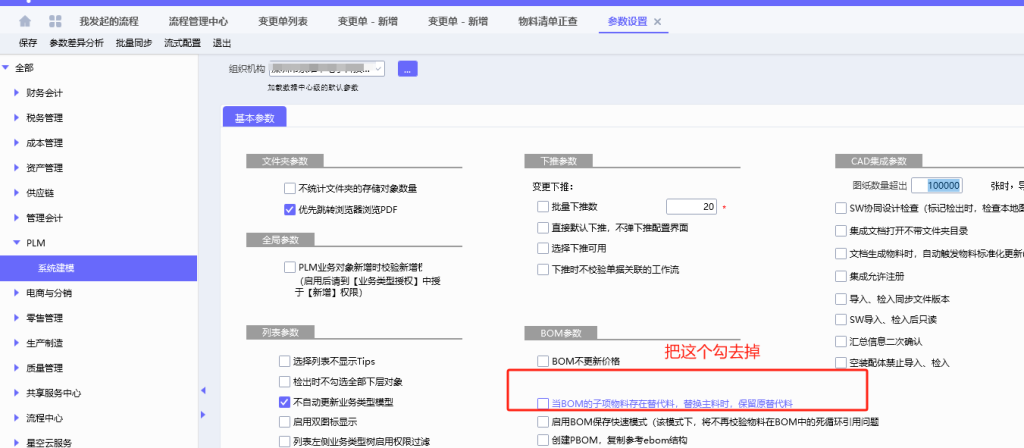The width and height of the screenshot is (1024, 448).
Task: Edit the 图纸数量超出 number field
Action: coord(936,185)
